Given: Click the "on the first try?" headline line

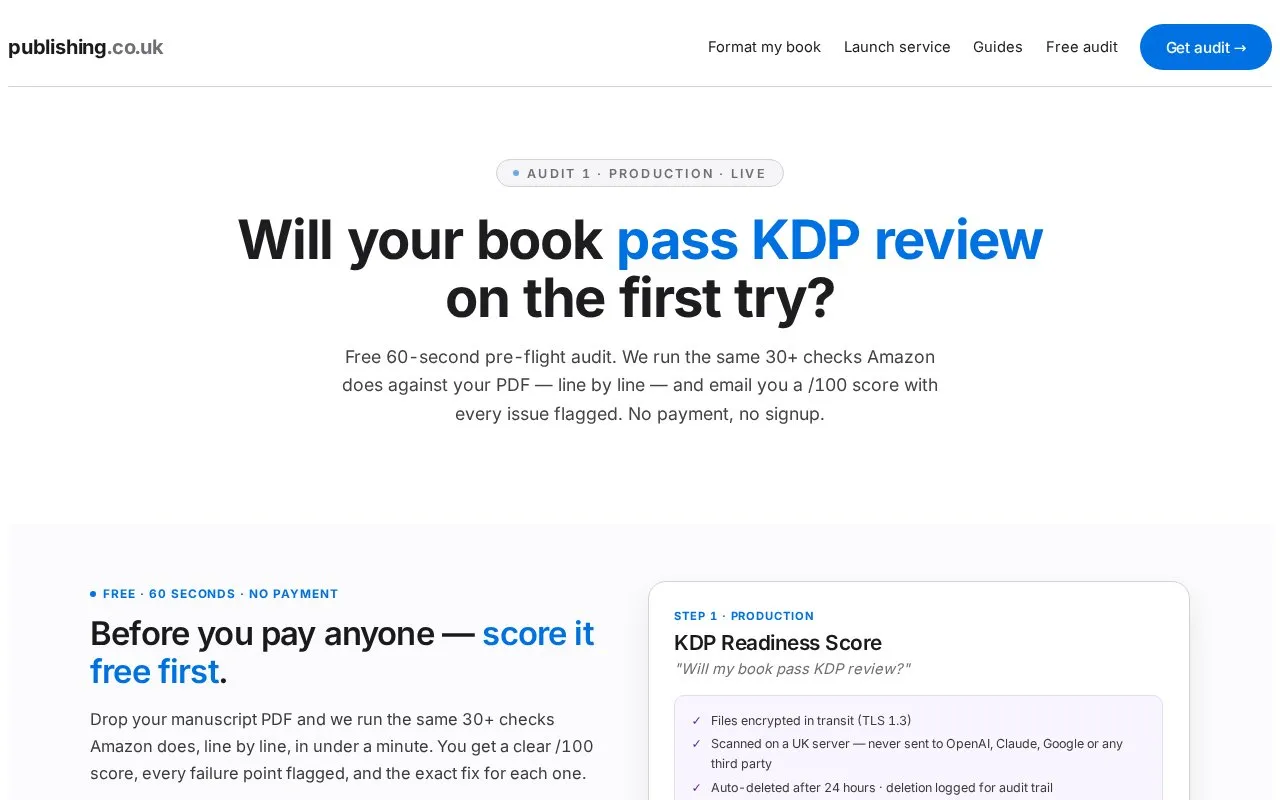Looking at the screenshot, I should pyautogui.click(x=640, y=298).
